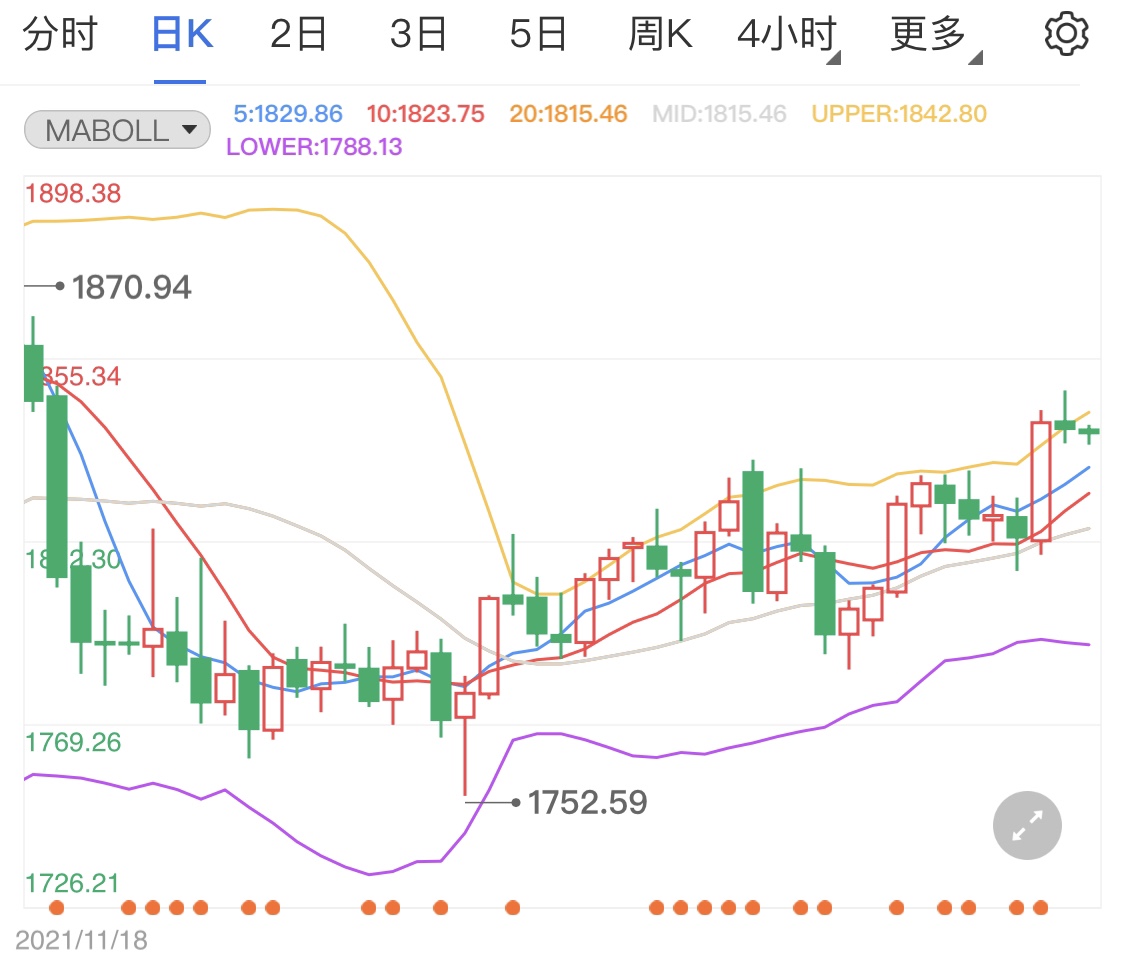Select the 日K daily tab
The width and height of the screenshot is (1125, 968).
click(182, 34)
